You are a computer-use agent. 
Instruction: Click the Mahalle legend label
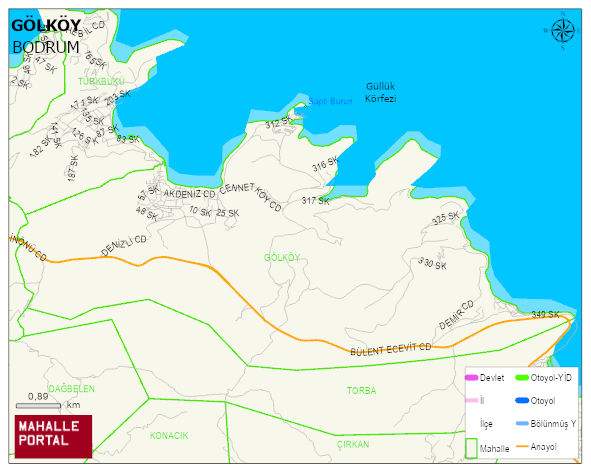(x=495, y=448)
